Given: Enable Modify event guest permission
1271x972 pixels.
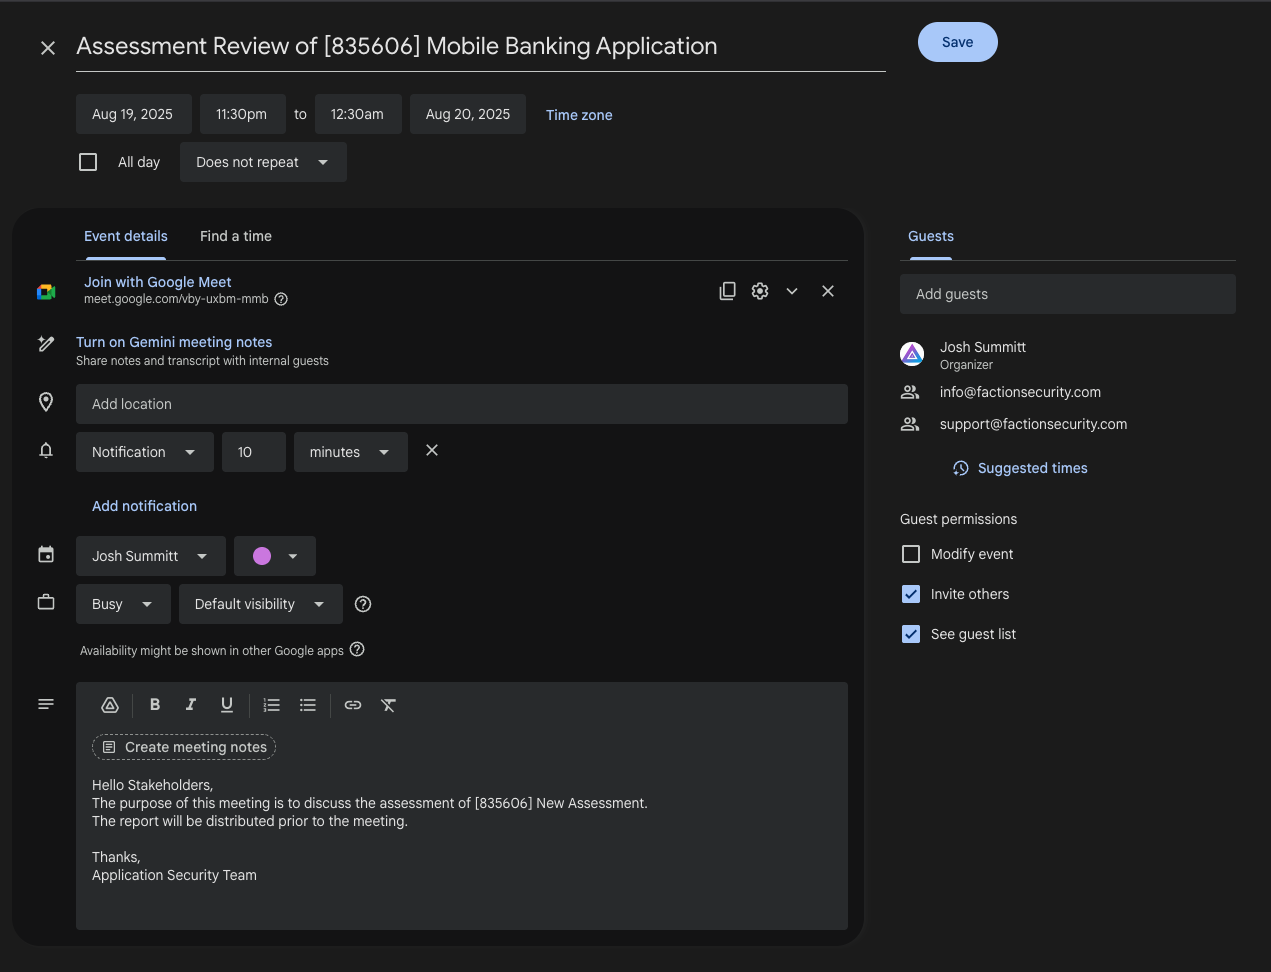Looking at the screenshot, I should point(911,554).
